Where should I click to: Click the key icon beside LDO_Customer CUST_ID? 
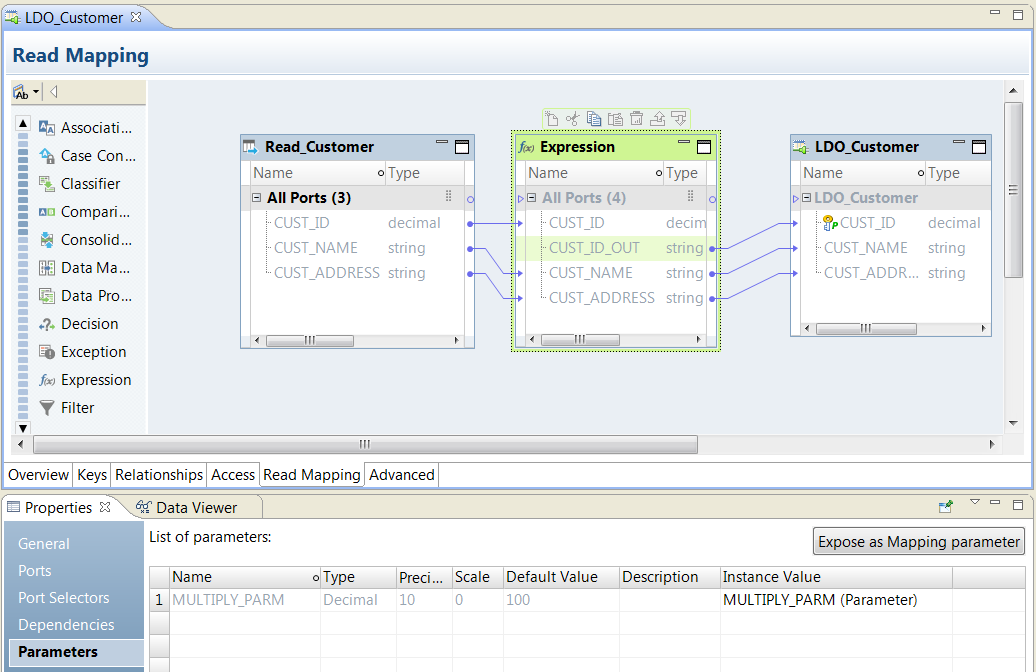pos(830,223)
